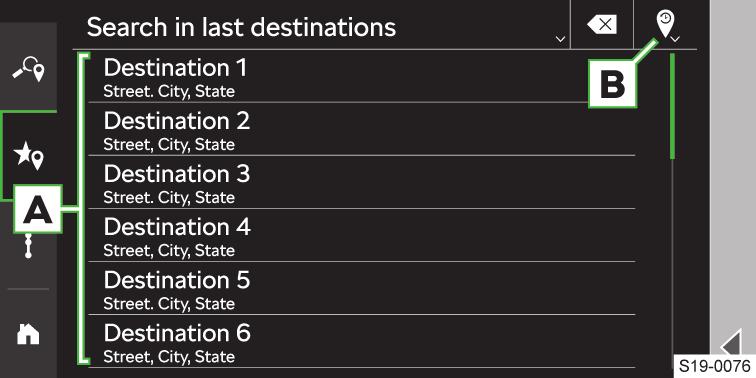756x378 pixels.
Task: Clear search text with backspace icon
Action: pos(602,25)
